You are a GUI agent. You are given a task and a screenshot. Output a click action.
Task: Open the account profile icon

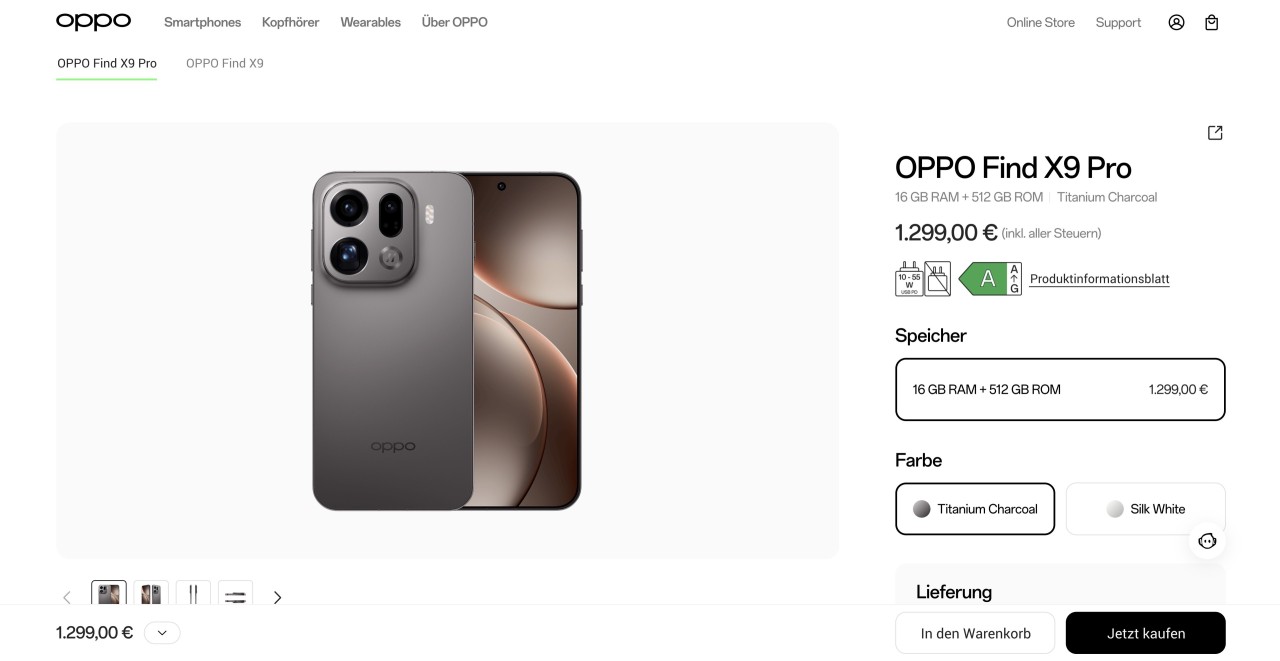[1176, 21]
